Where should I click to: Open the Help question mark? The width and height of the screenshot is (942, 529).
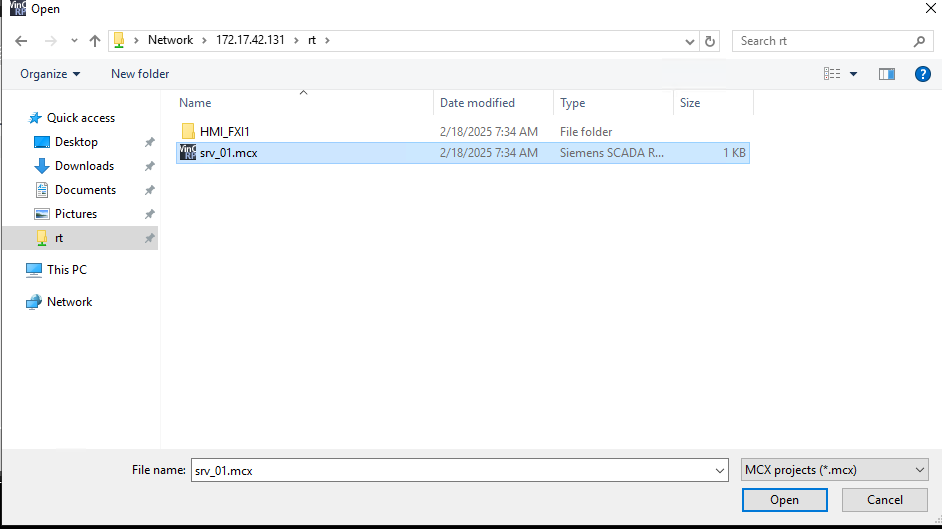923,74
